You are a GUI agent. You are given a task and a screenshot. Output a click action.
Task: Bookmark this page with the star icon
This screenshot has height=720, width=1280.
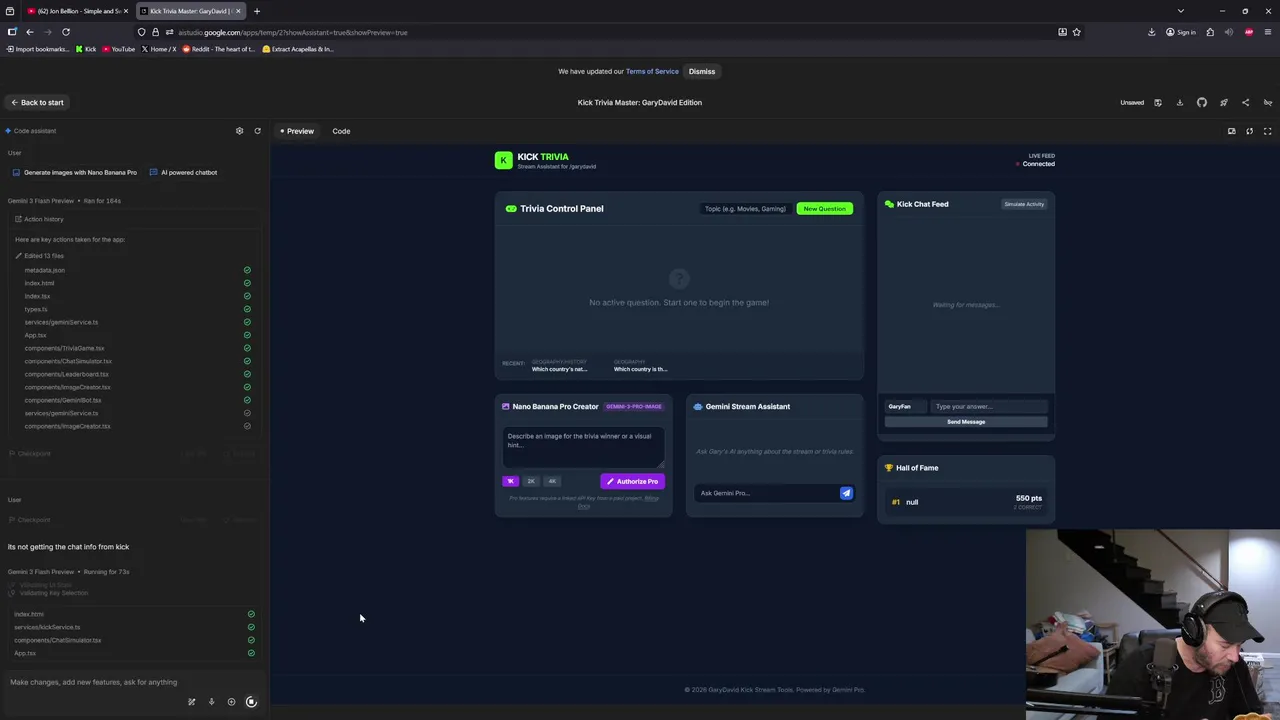[1076, 32]
